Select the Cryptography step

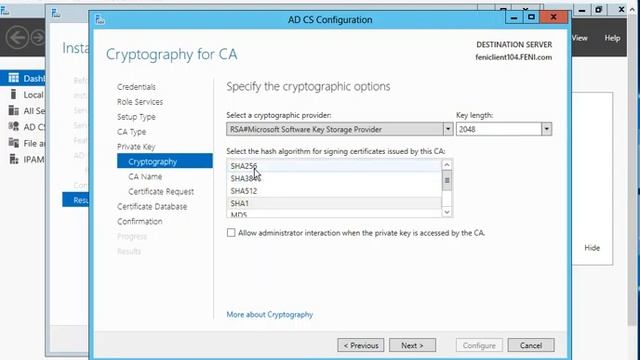pyautogui.click(x=165, y=161)
